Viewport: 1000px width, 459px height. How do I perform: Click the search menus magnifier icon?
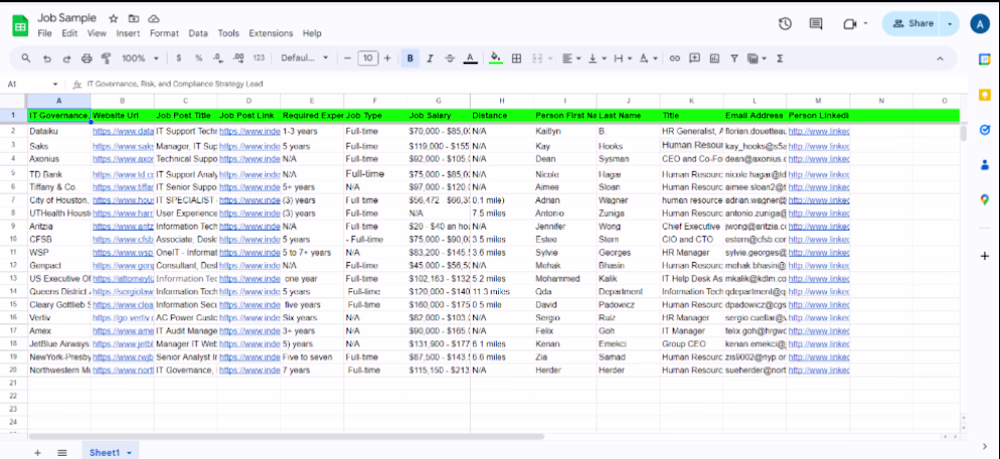click(x=26, y=58)
